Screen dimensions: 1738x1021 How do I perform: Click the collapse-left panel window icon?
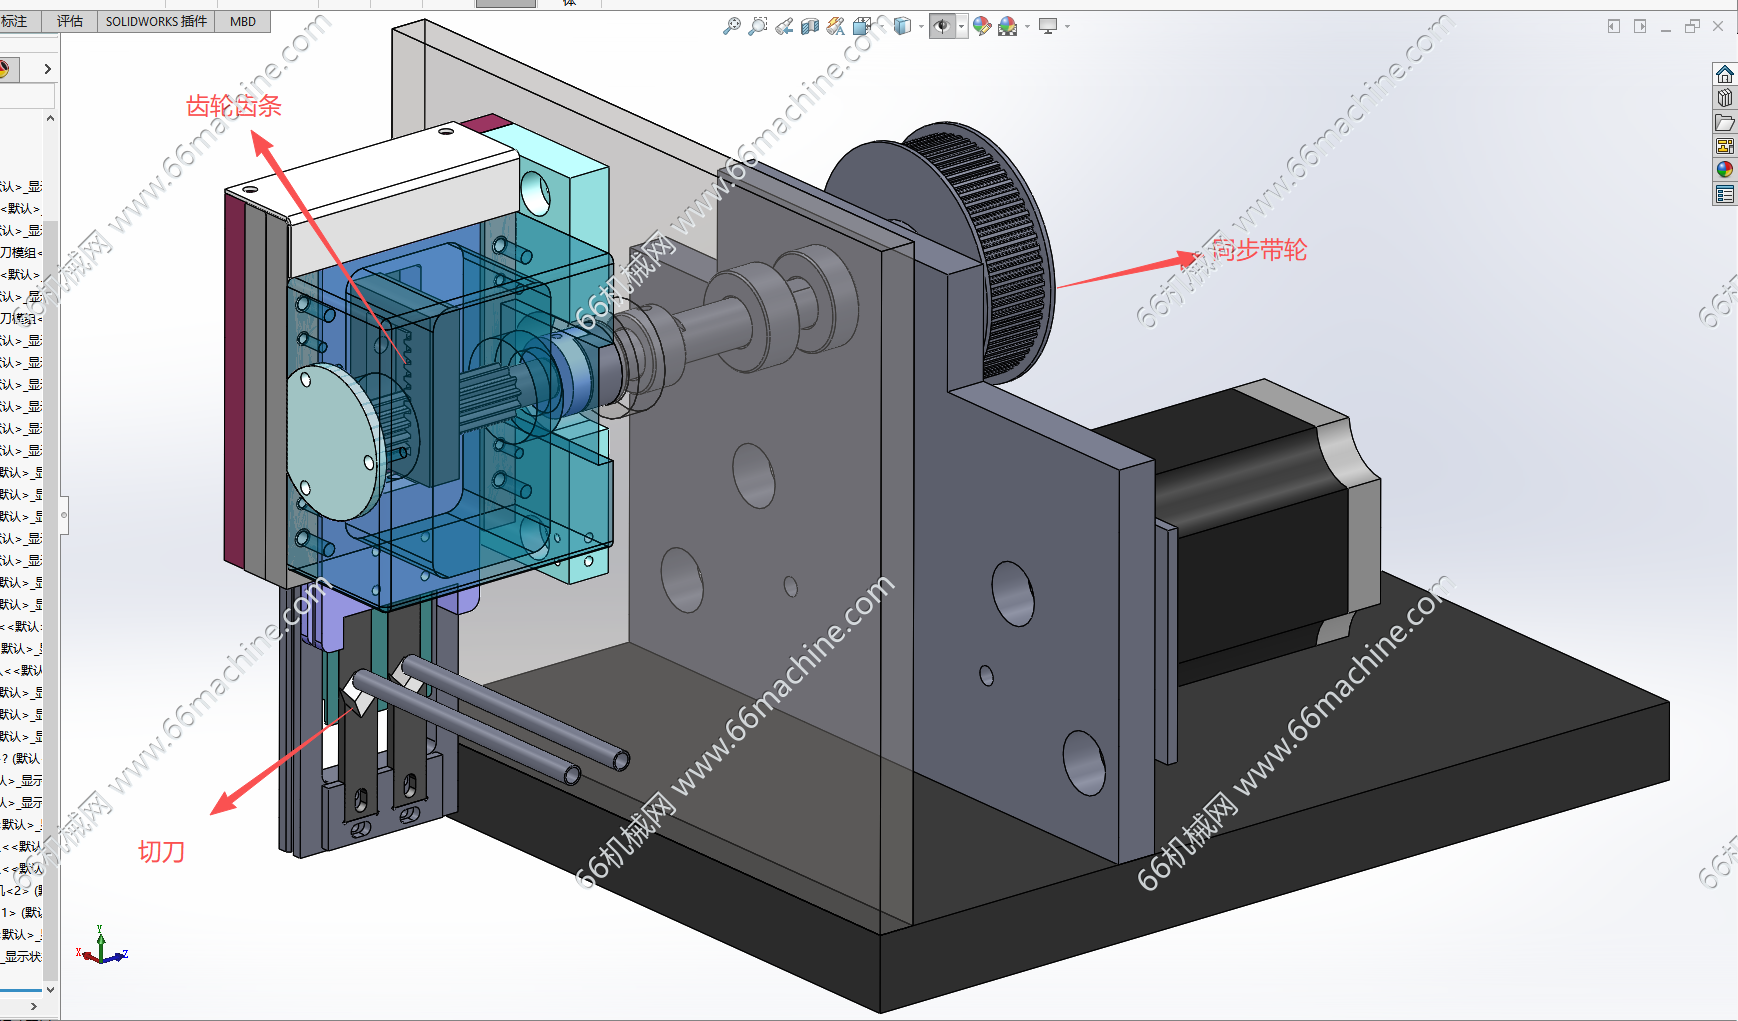coord(1614,26)
